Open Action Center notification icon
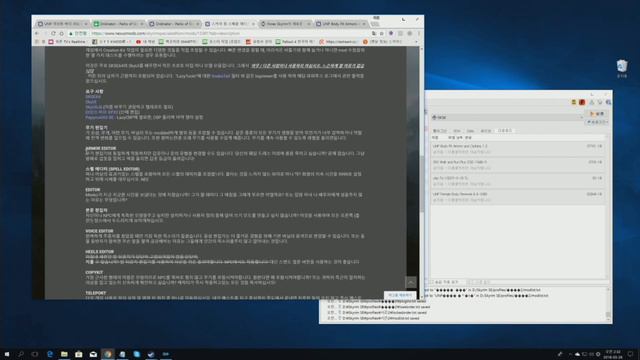This screenshot has width=640, height=360. point(631,354)
